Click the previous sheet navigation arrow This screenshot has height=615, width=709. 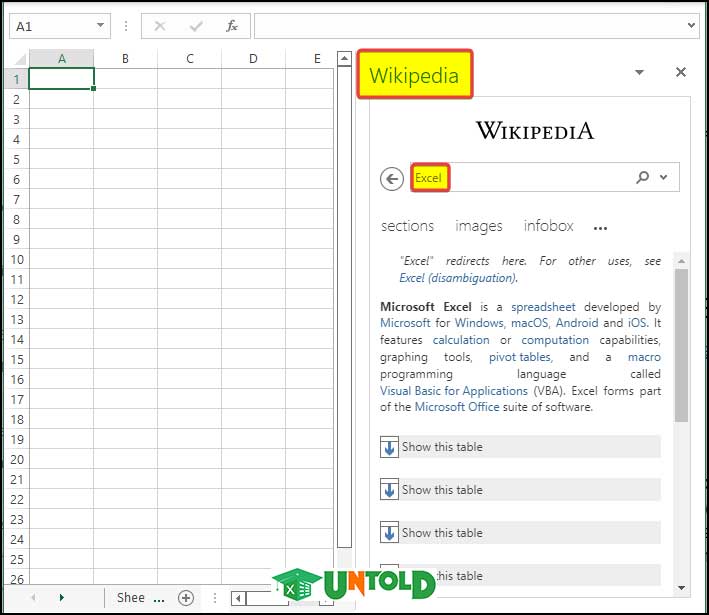33,597
